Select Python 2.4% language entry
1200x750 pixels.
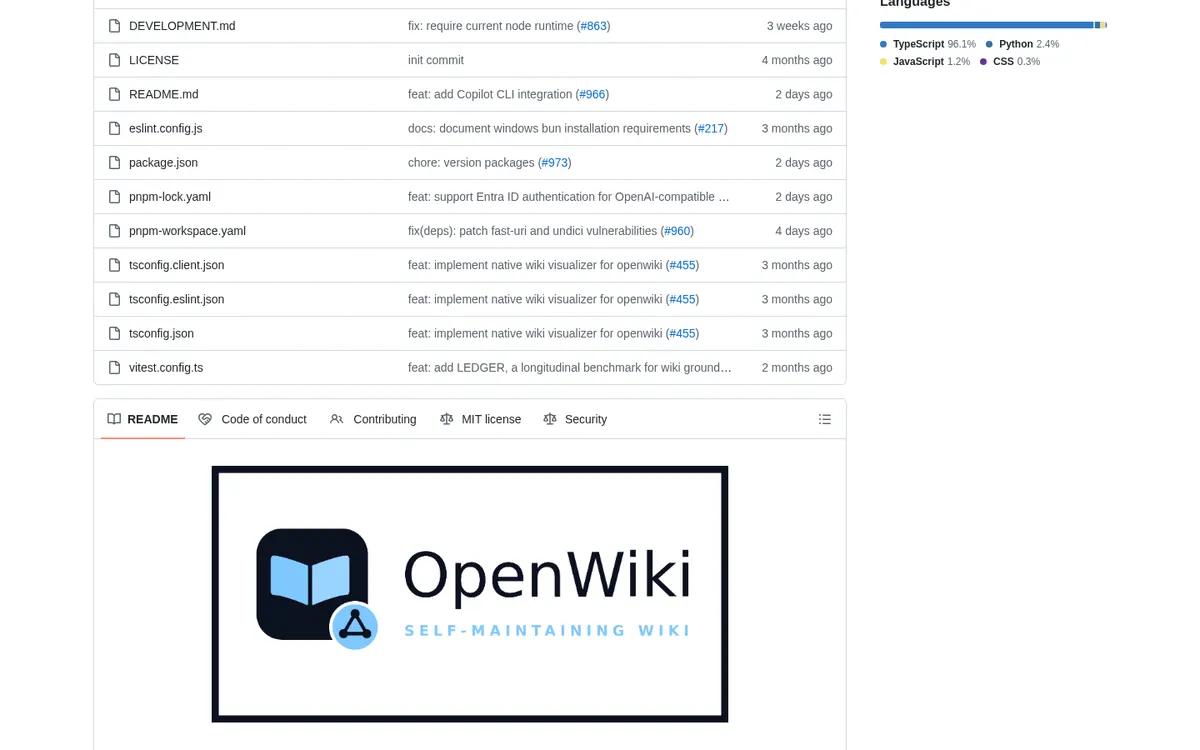pos(1022,44)
